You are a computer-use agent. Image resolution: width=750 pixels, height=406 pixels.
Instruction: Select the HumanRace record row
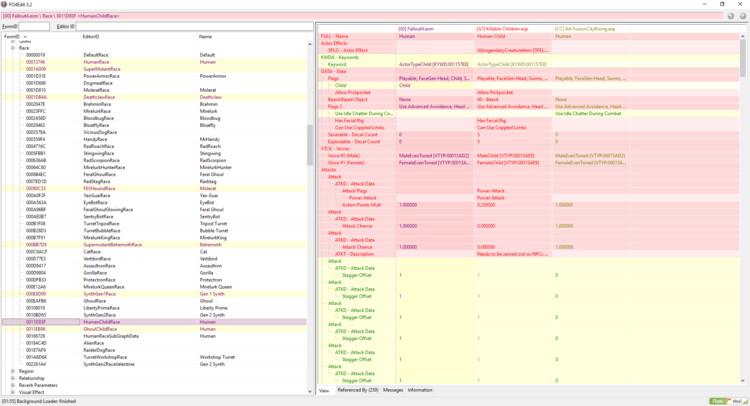(x=154, y=62)
